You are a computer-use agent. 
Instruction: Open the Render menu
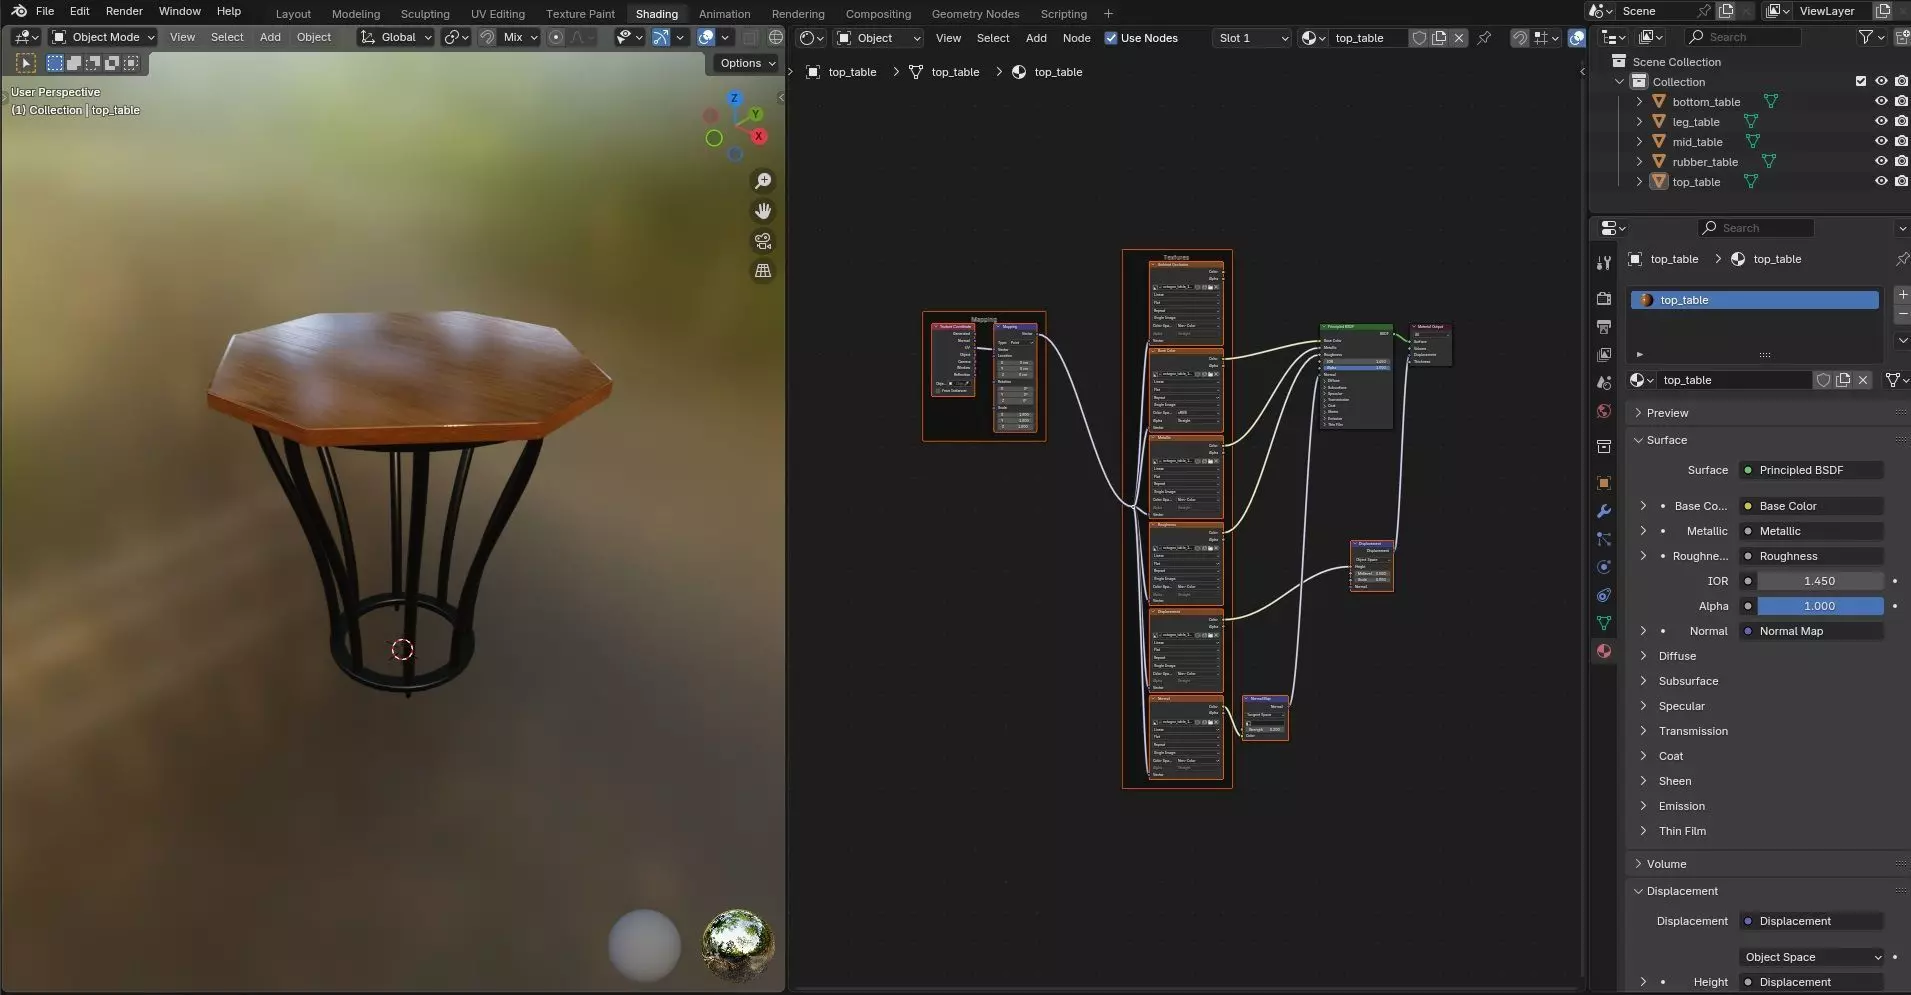tap(124, 11)
